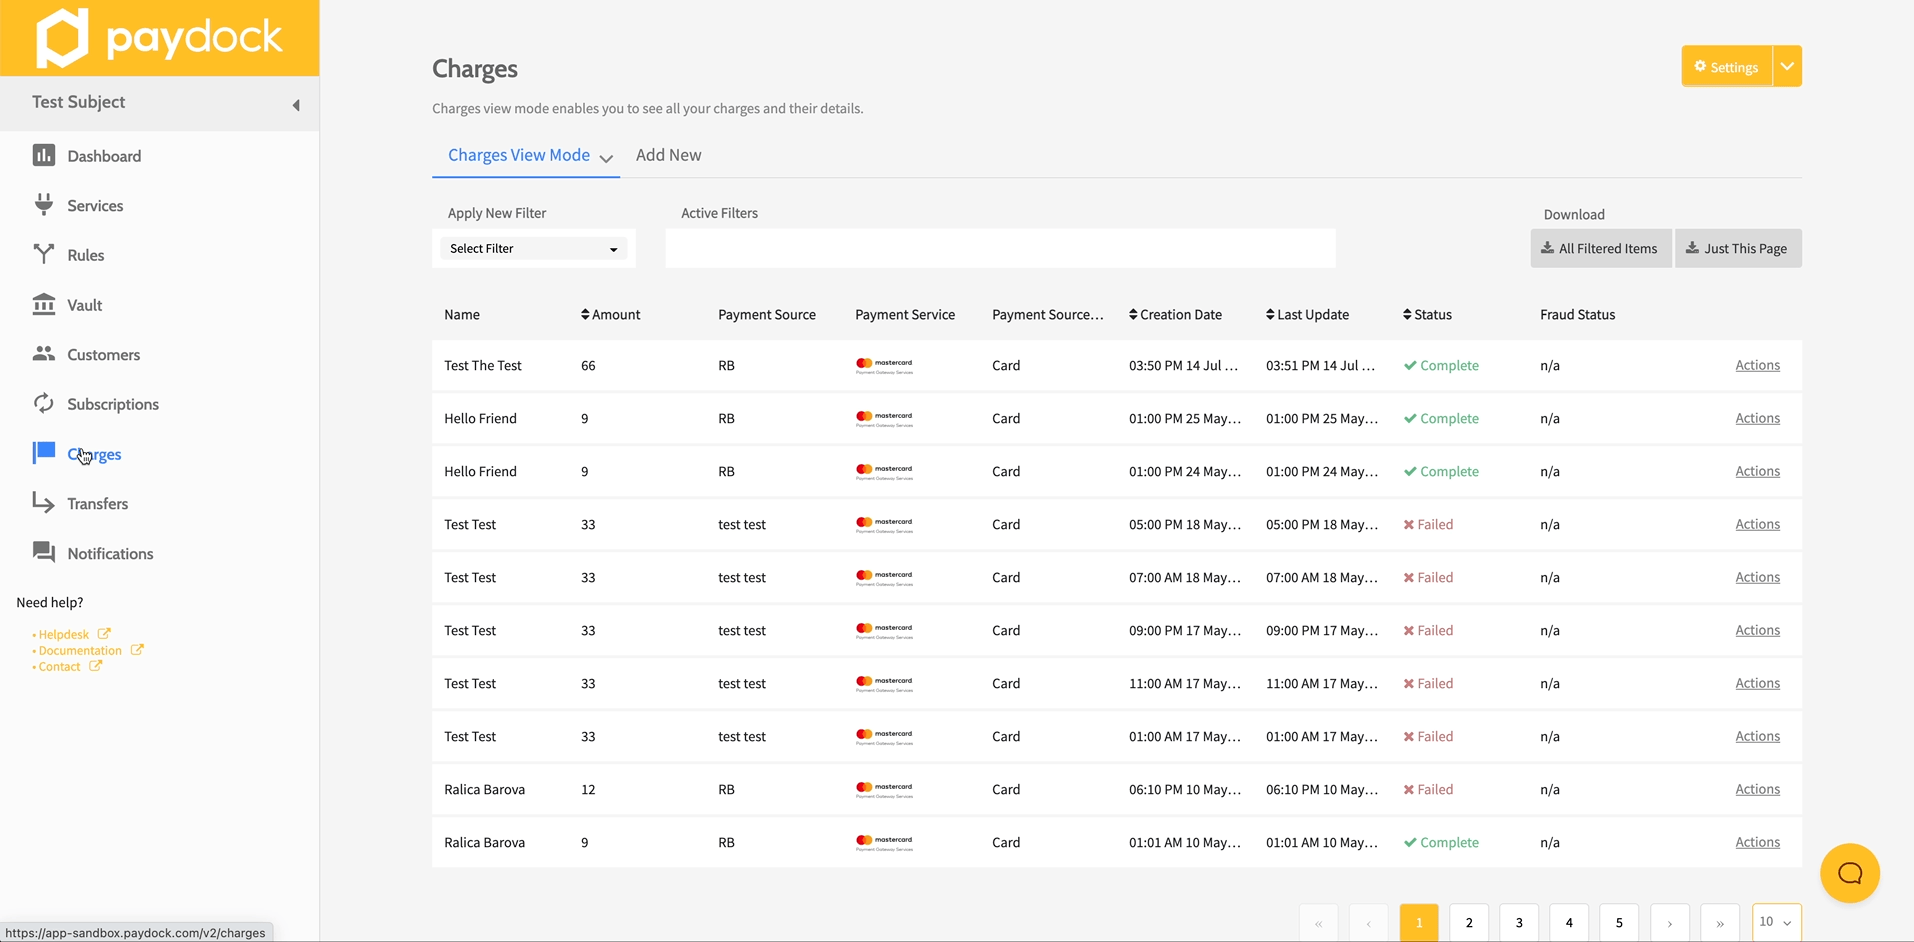Click the Rules branching icon
This screenshot has width=1914, height=942.
43,254
